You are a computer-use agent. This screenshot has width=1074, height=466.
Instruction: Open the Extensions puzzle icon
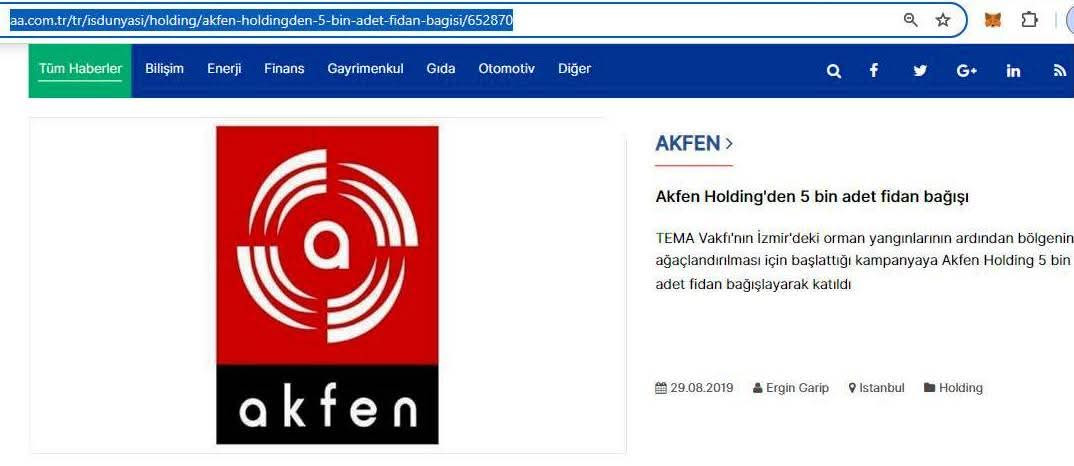pyautogui.click(x=1029, y=20)
